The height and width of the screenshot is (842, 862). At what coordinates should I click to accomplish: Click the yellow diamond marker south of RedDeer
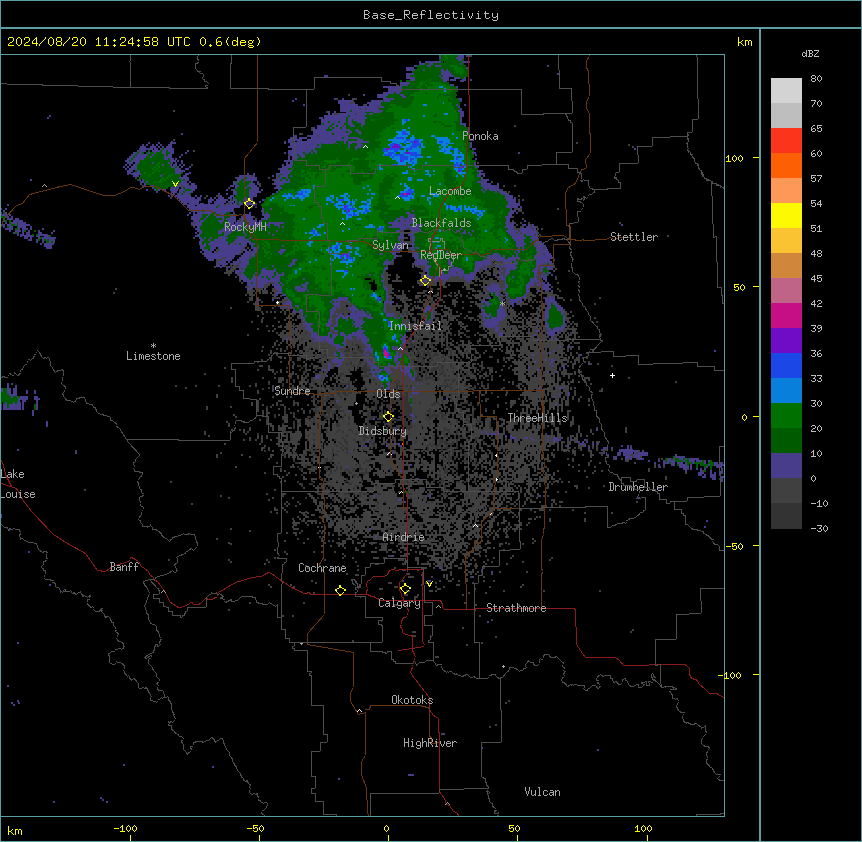(x=426, y=280)
